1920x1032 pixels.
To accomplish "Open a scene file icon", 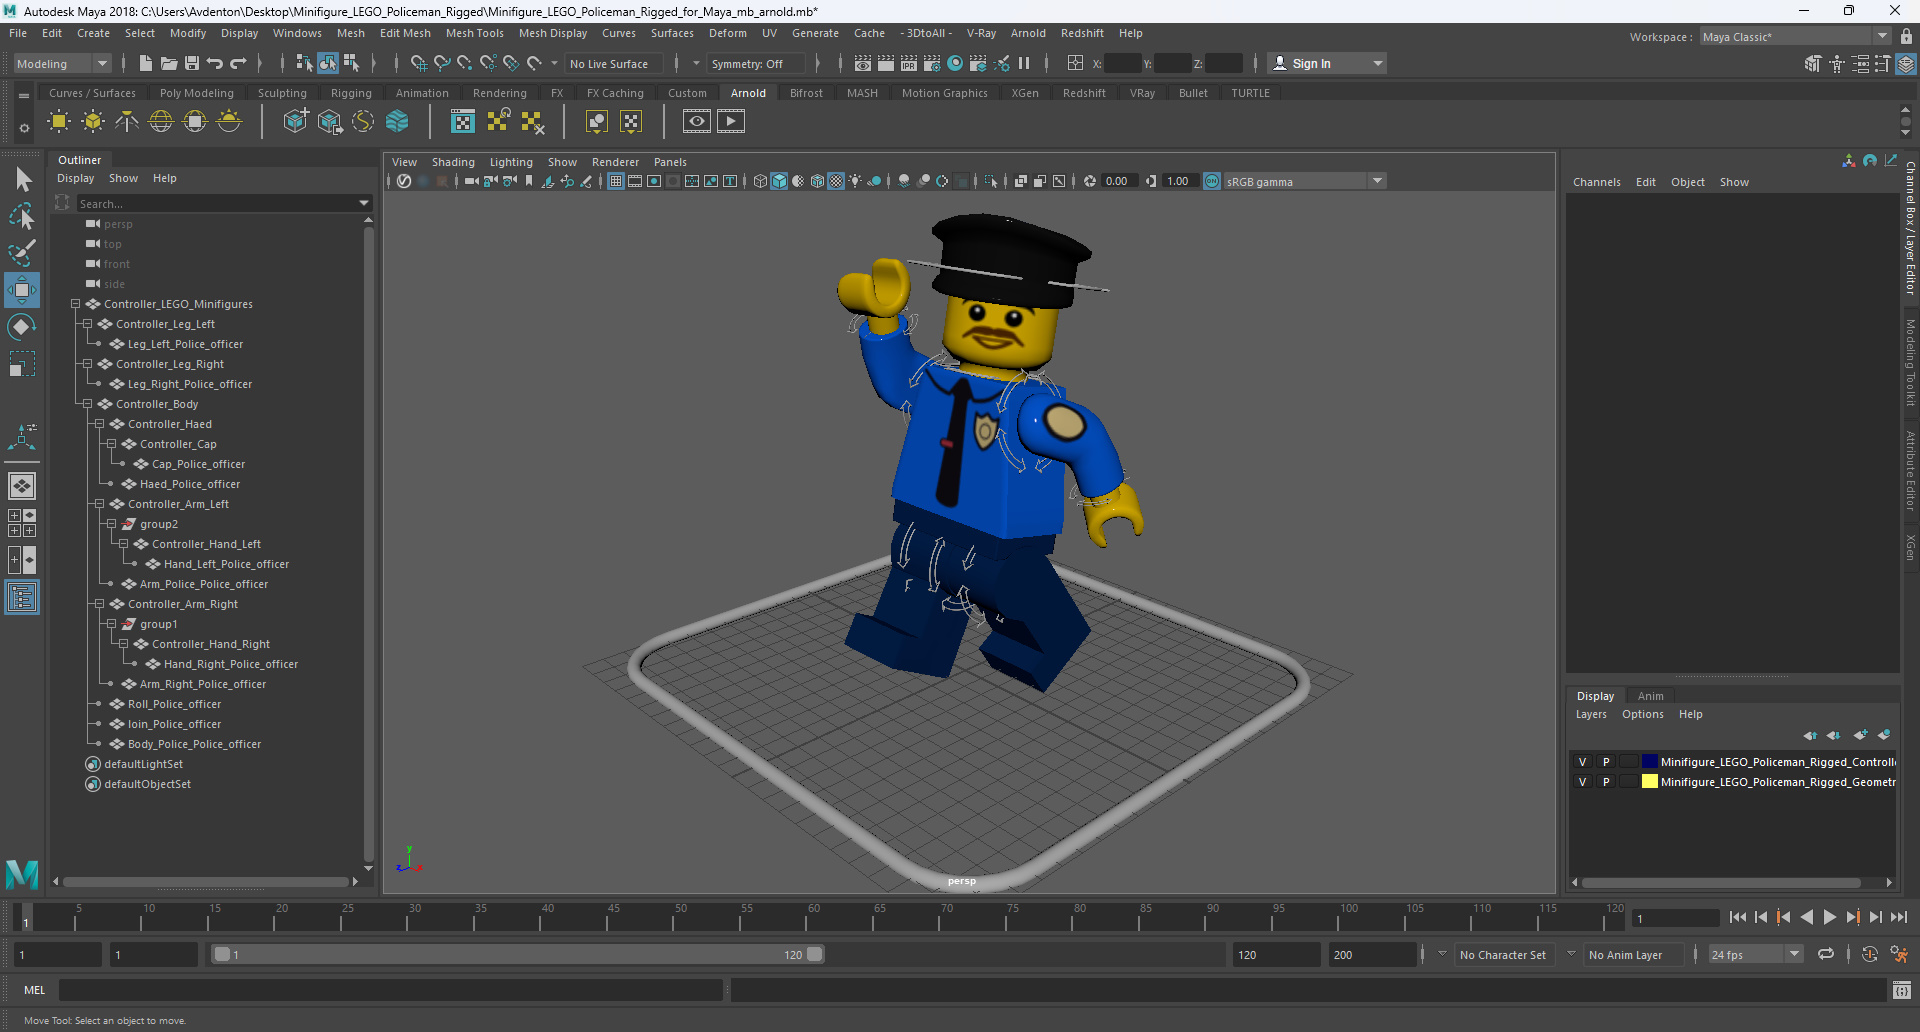I will tap(169, 63).
